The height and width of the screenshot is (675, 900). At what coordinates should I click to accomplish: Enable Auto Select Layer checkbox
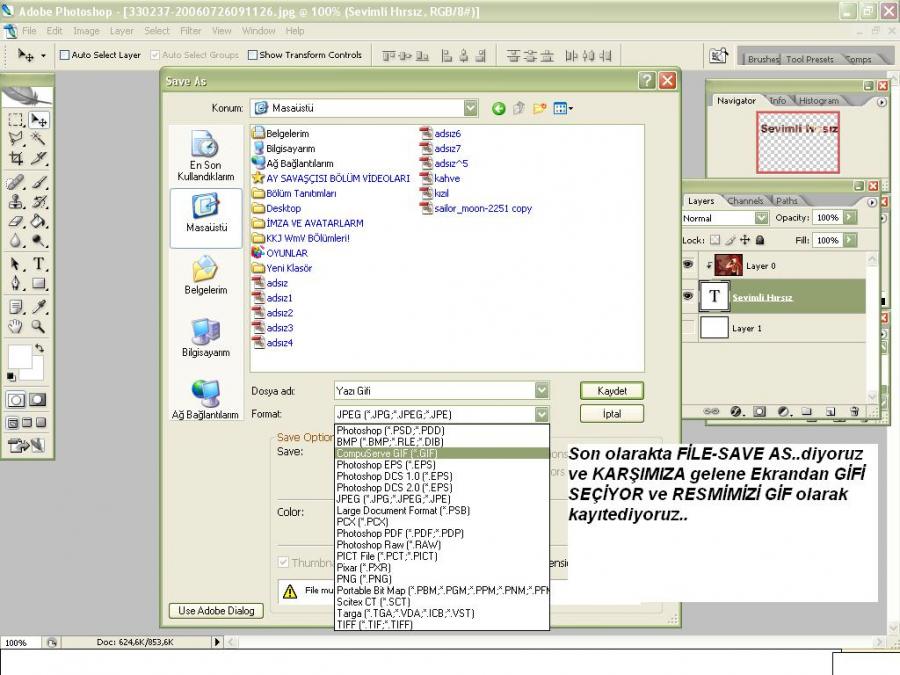(x=65, y=55)
